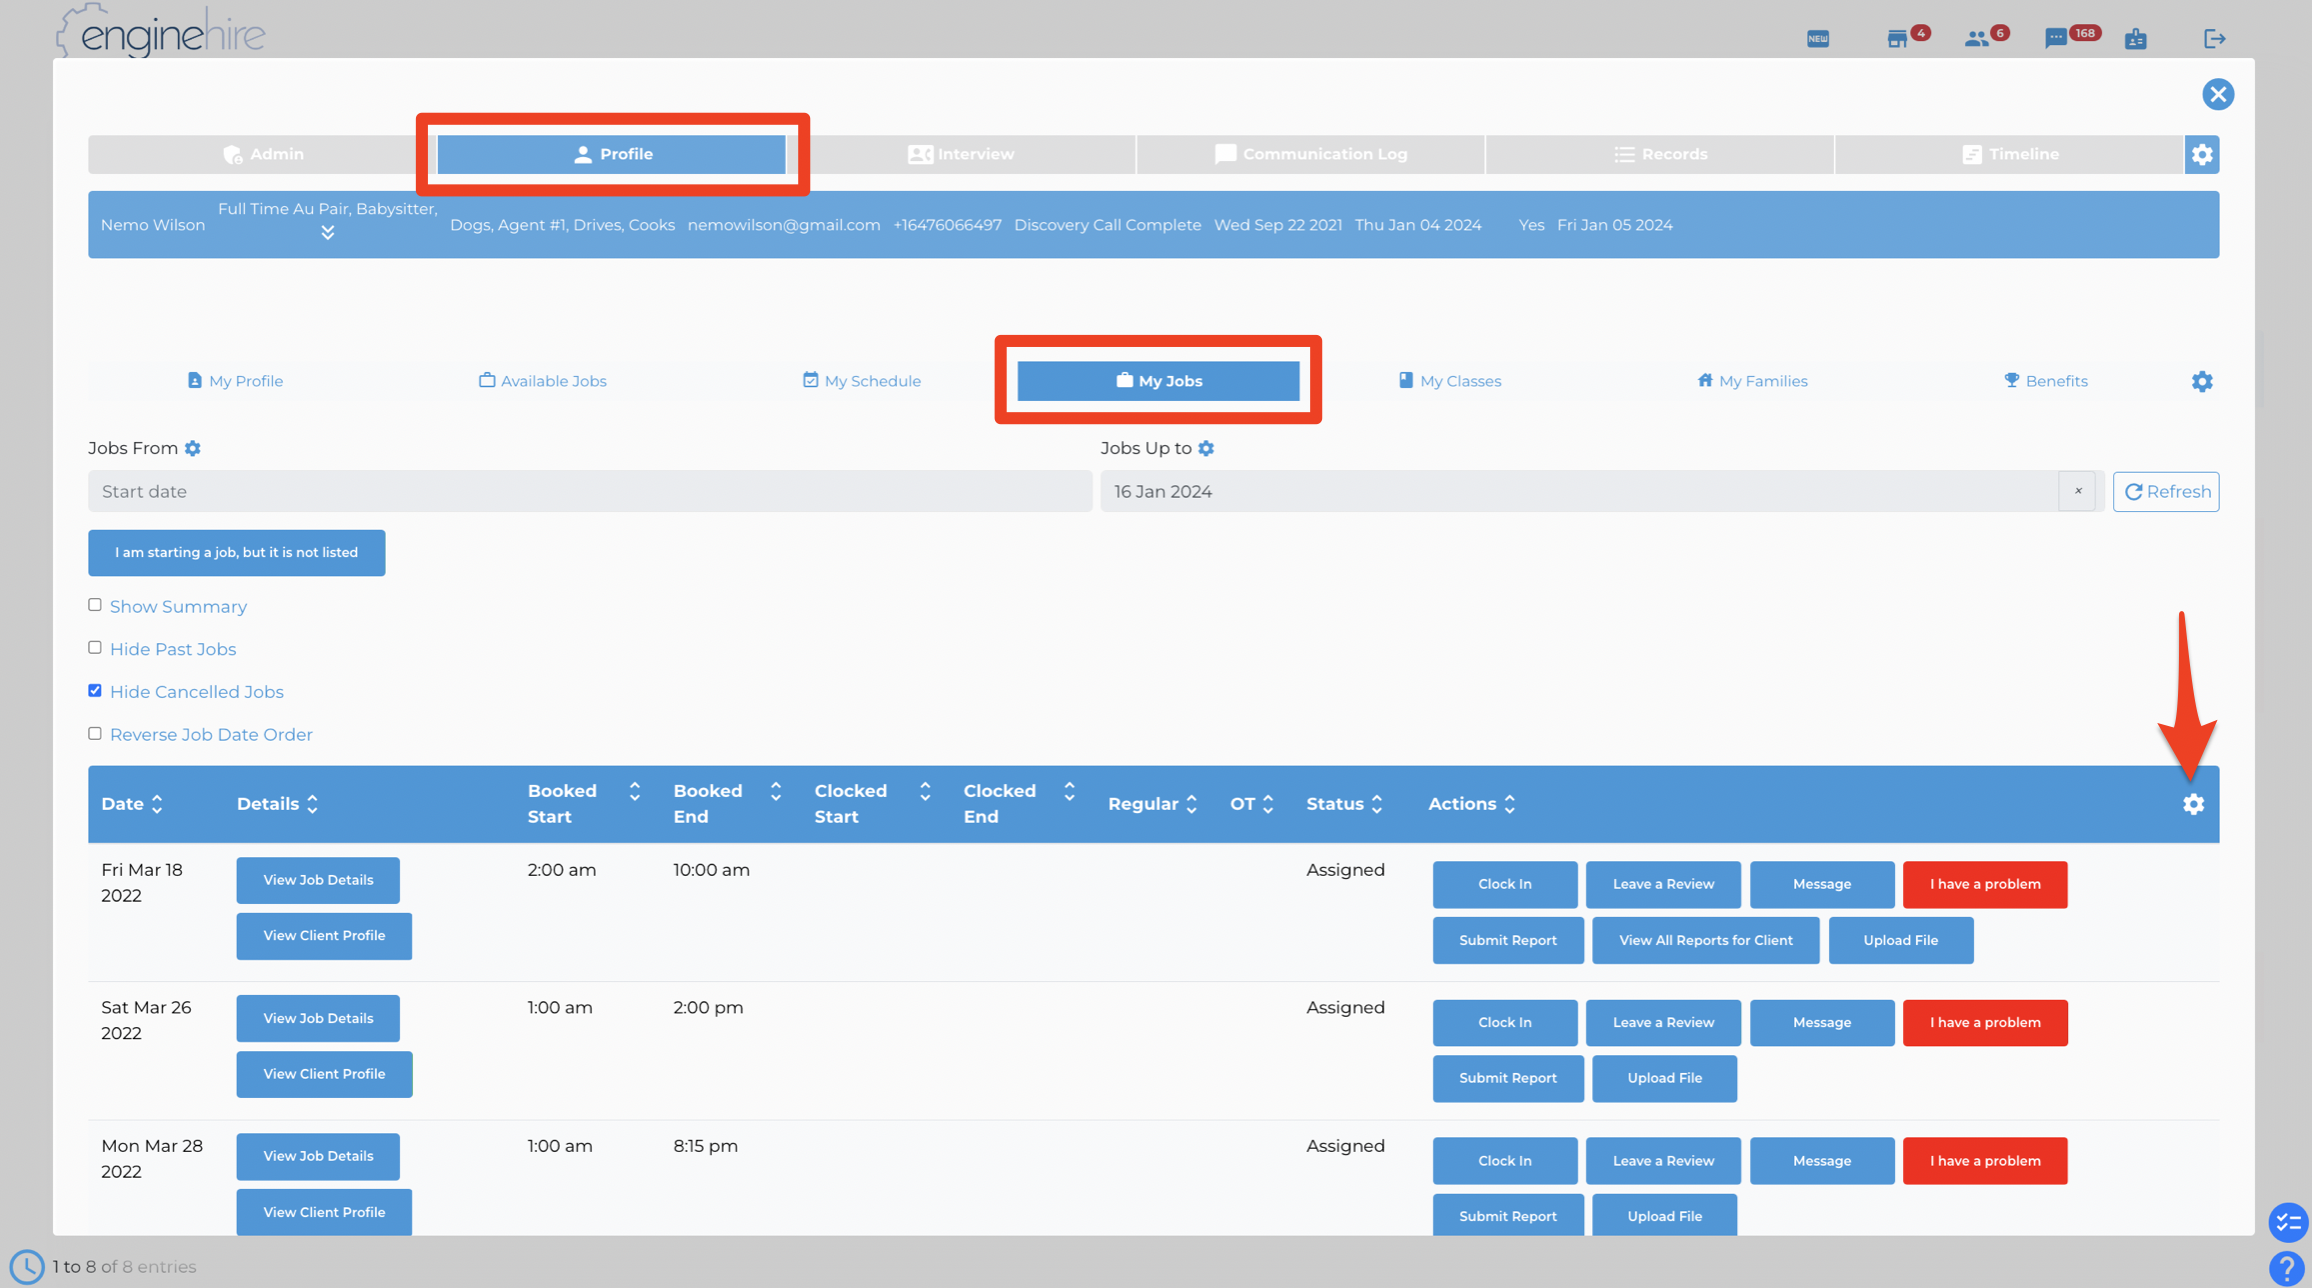Uncheck Hide Cancelled Jobs checkbox
The height and width of the screenshot is (1288, 2312).
point(95,691)
